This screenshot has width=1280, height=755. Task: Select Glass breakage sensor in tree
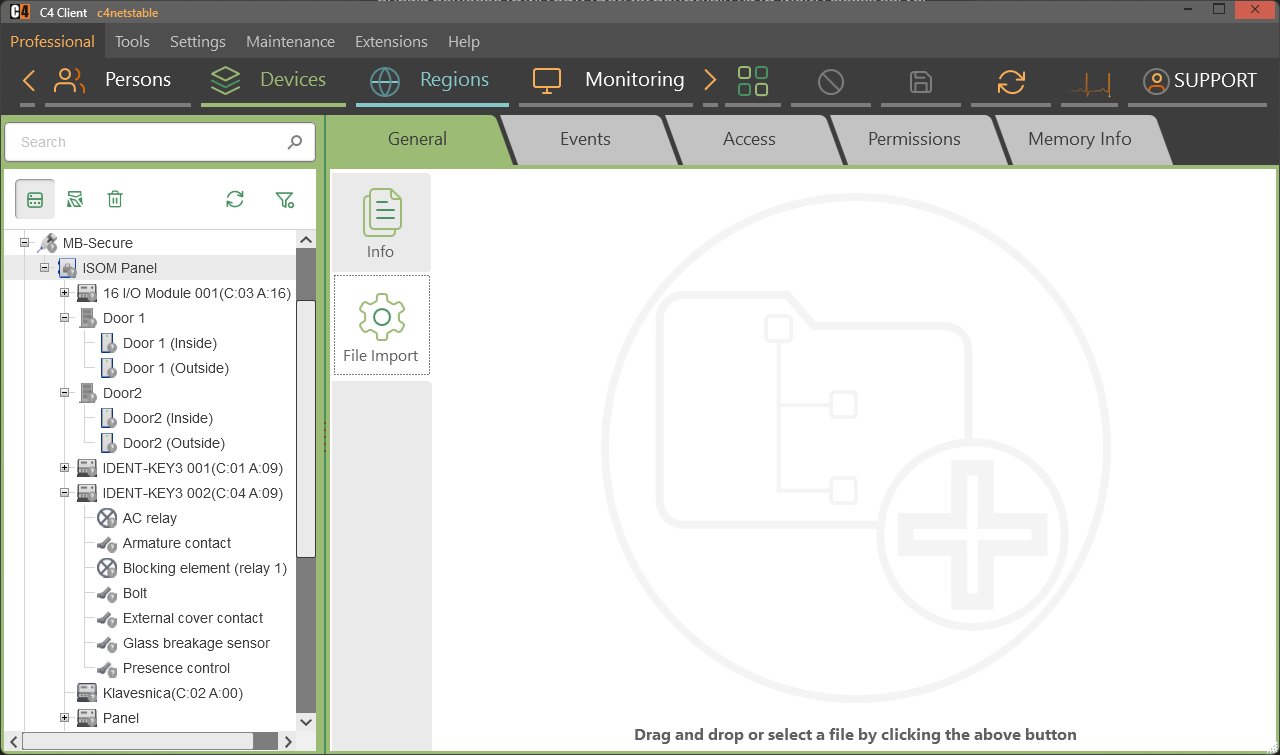(x=196, y=643)
